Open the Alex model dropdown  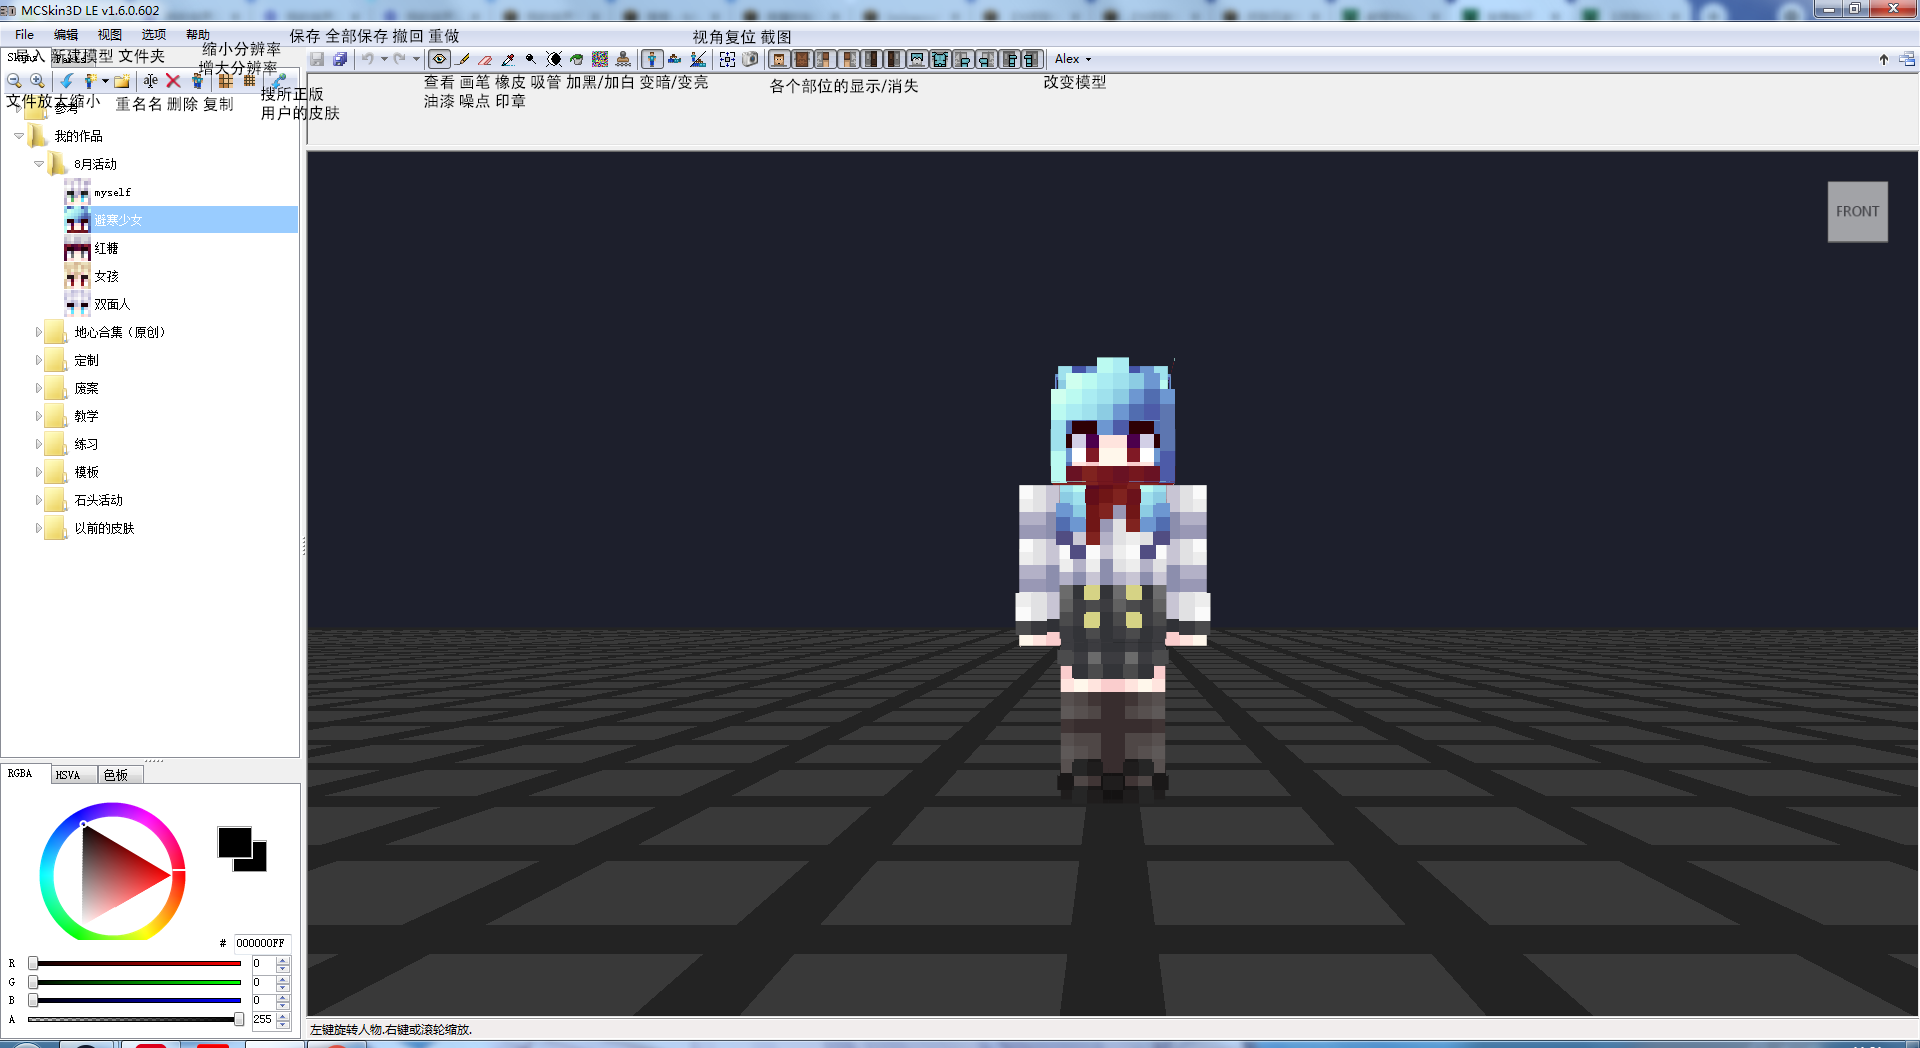point(1073,59)
